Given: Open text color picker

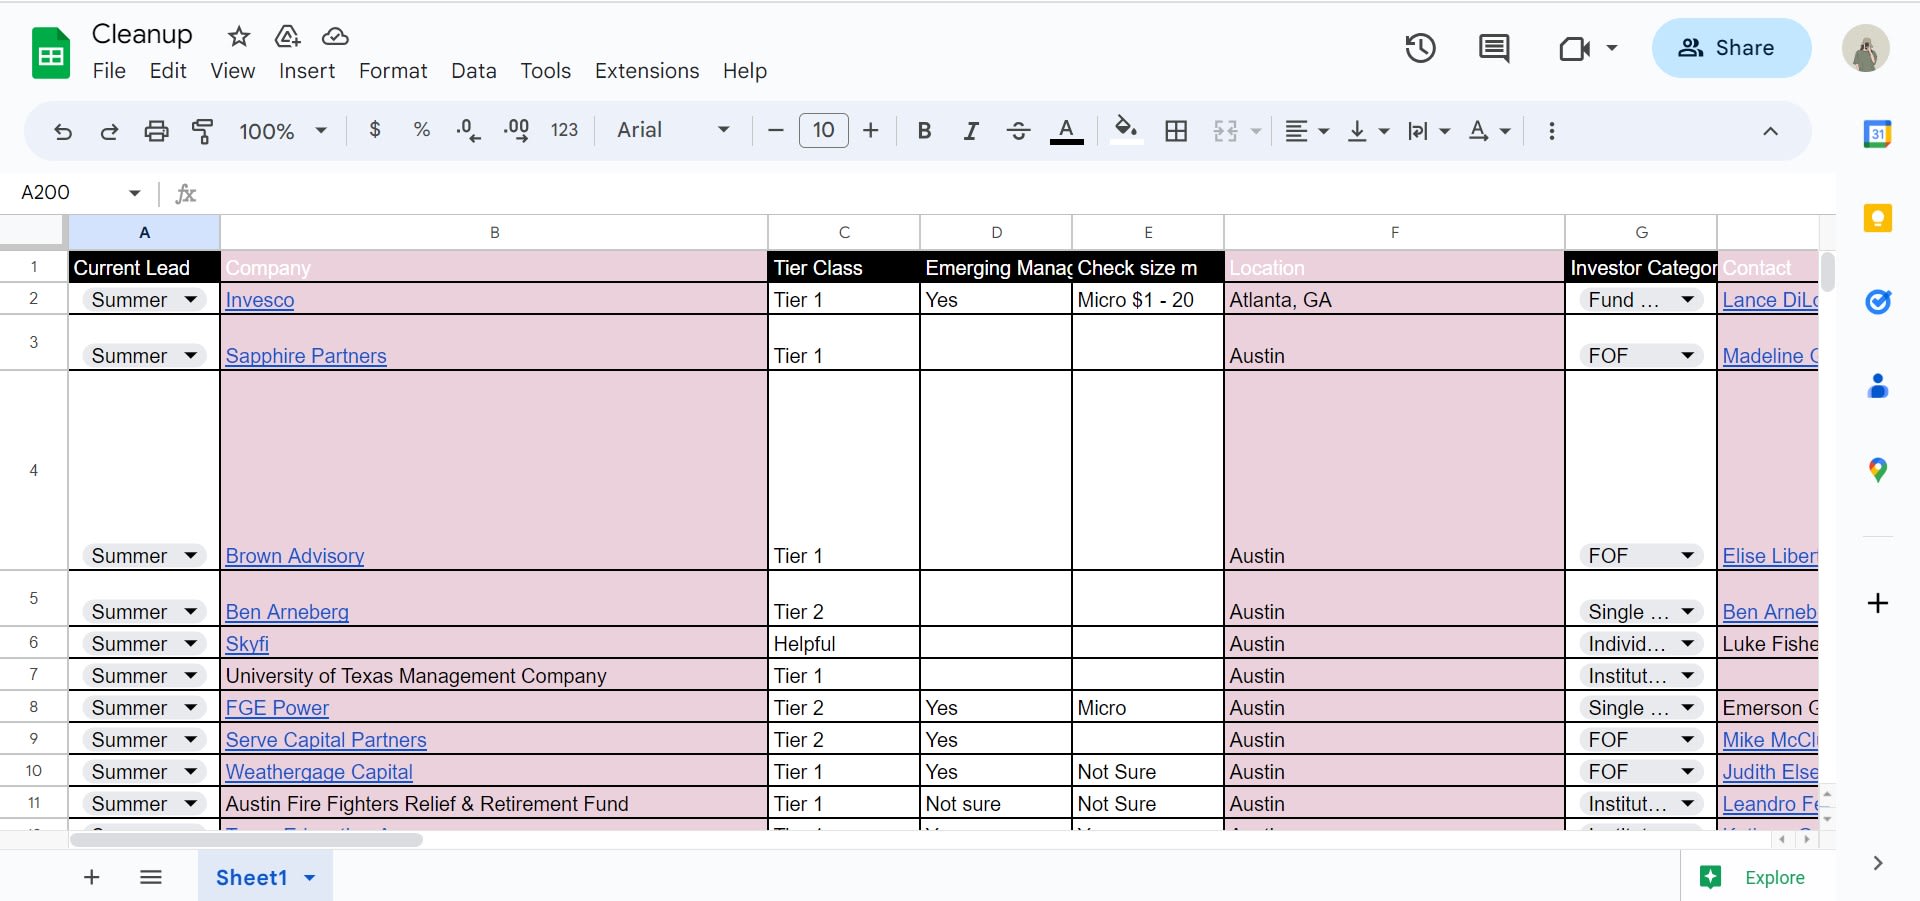Looking at the screenshot, I should point(1067,131).
